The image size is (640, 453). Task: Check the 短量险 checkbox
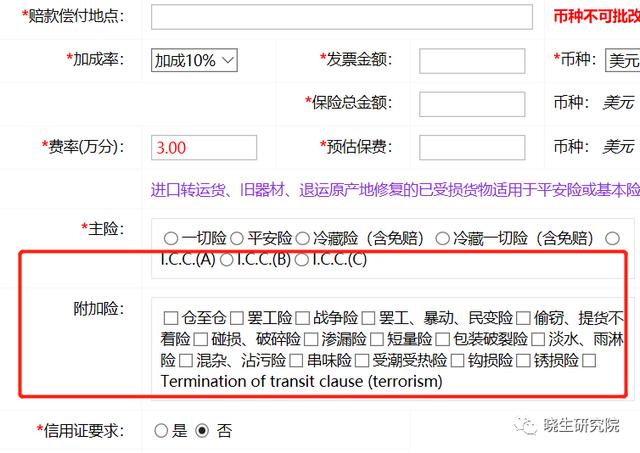coord(376,339)
